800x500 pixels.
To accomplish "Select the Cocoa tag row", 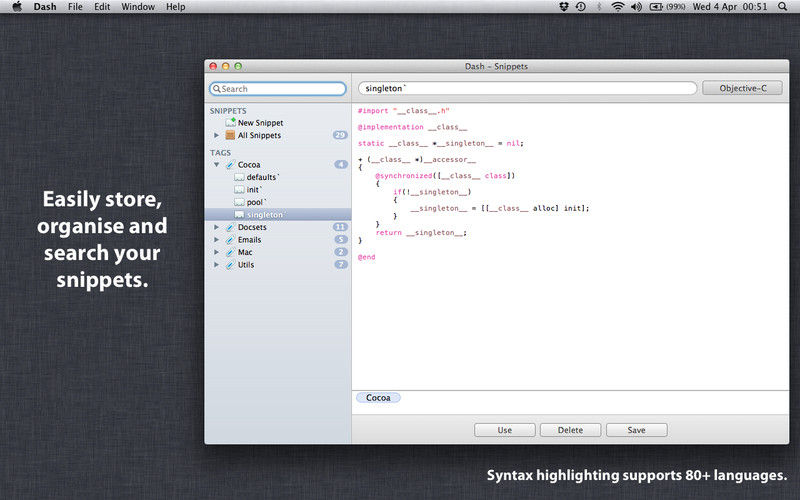I will (278, 164).
